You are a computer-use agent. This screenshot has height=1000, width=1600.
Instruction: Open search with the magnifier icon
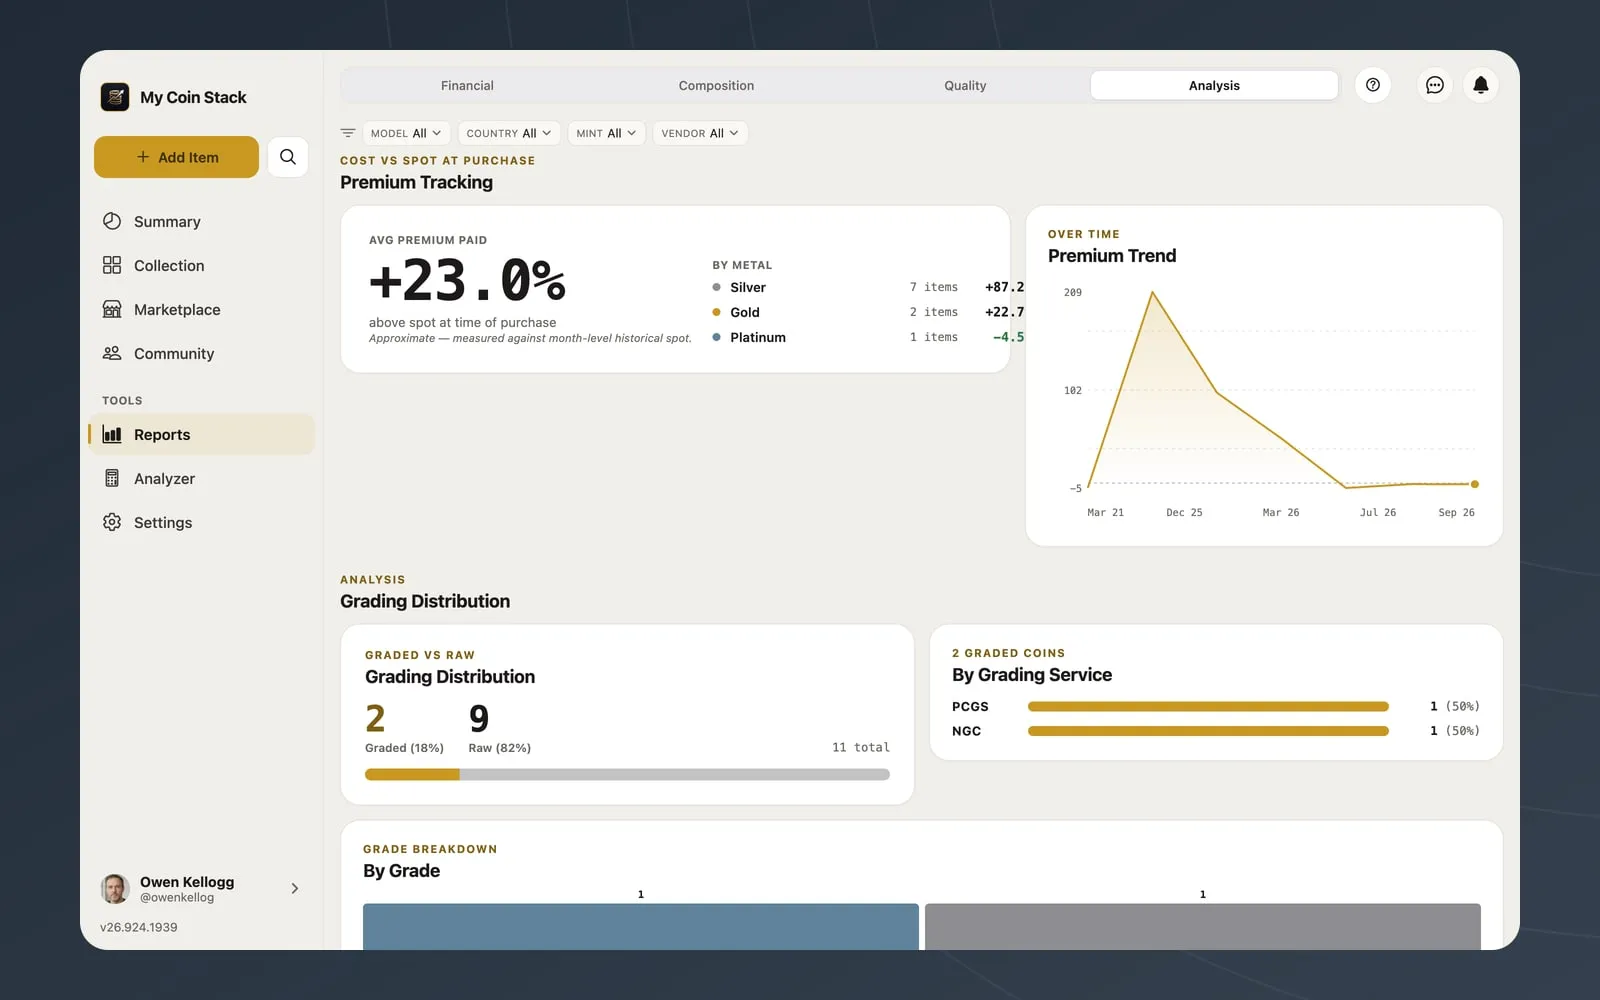(x=288, y=157)
